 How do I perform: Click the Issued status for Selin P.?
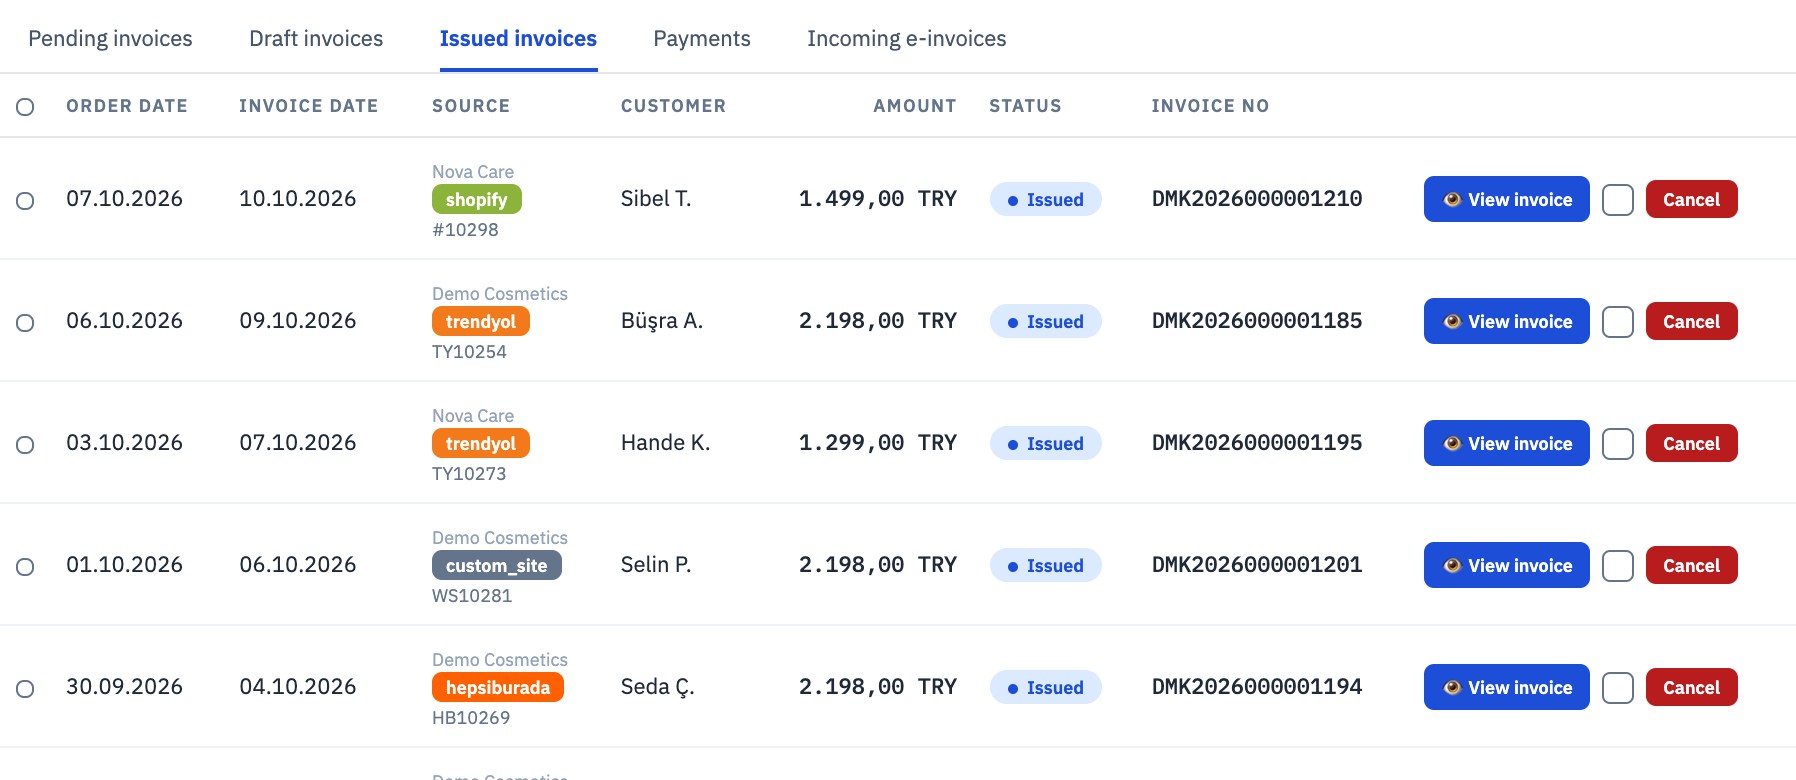point(1045,565)
